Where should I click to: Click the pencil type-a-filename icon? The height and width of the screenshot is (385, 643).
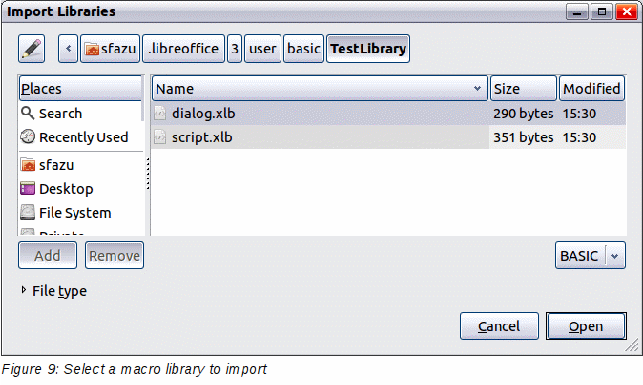pos(32,49)
